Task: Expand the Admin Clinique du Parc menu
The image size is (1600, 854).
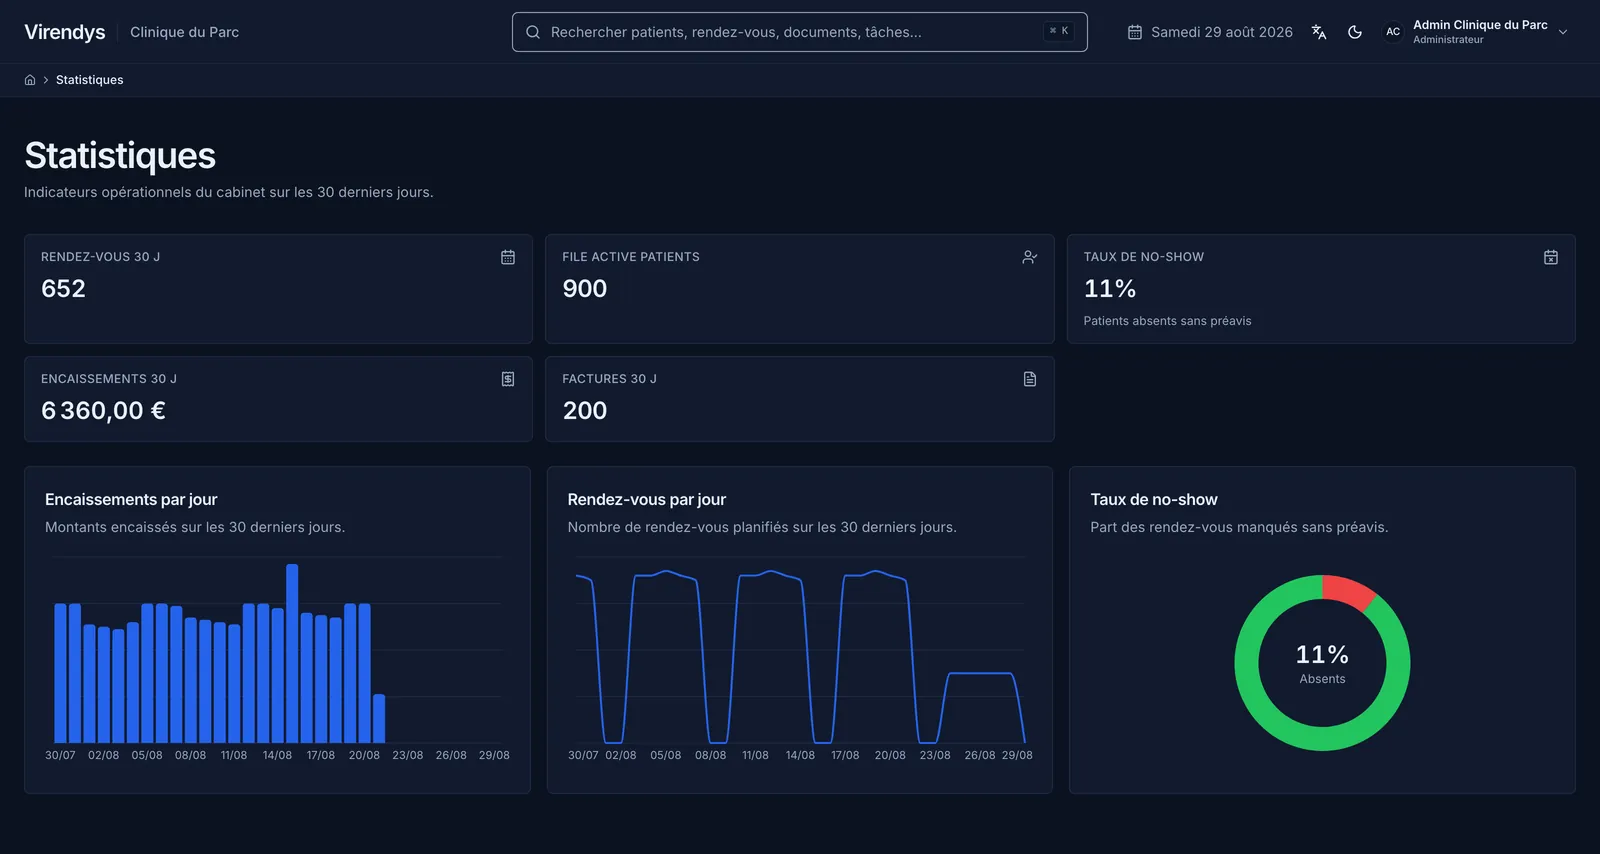Action: point(1563,32)
